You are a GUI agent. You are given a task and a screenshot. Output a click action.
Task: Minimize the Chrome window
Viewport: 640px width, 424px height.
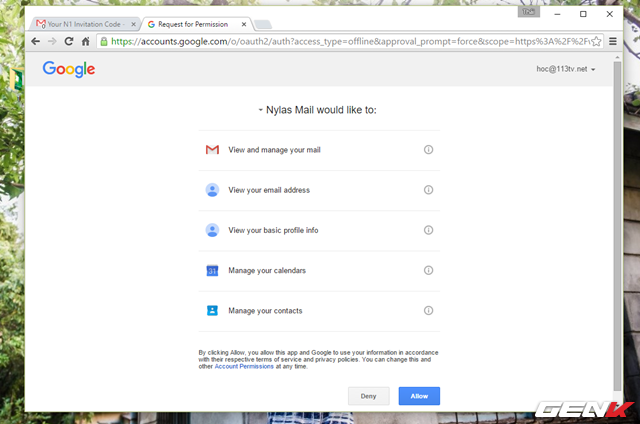557,14
